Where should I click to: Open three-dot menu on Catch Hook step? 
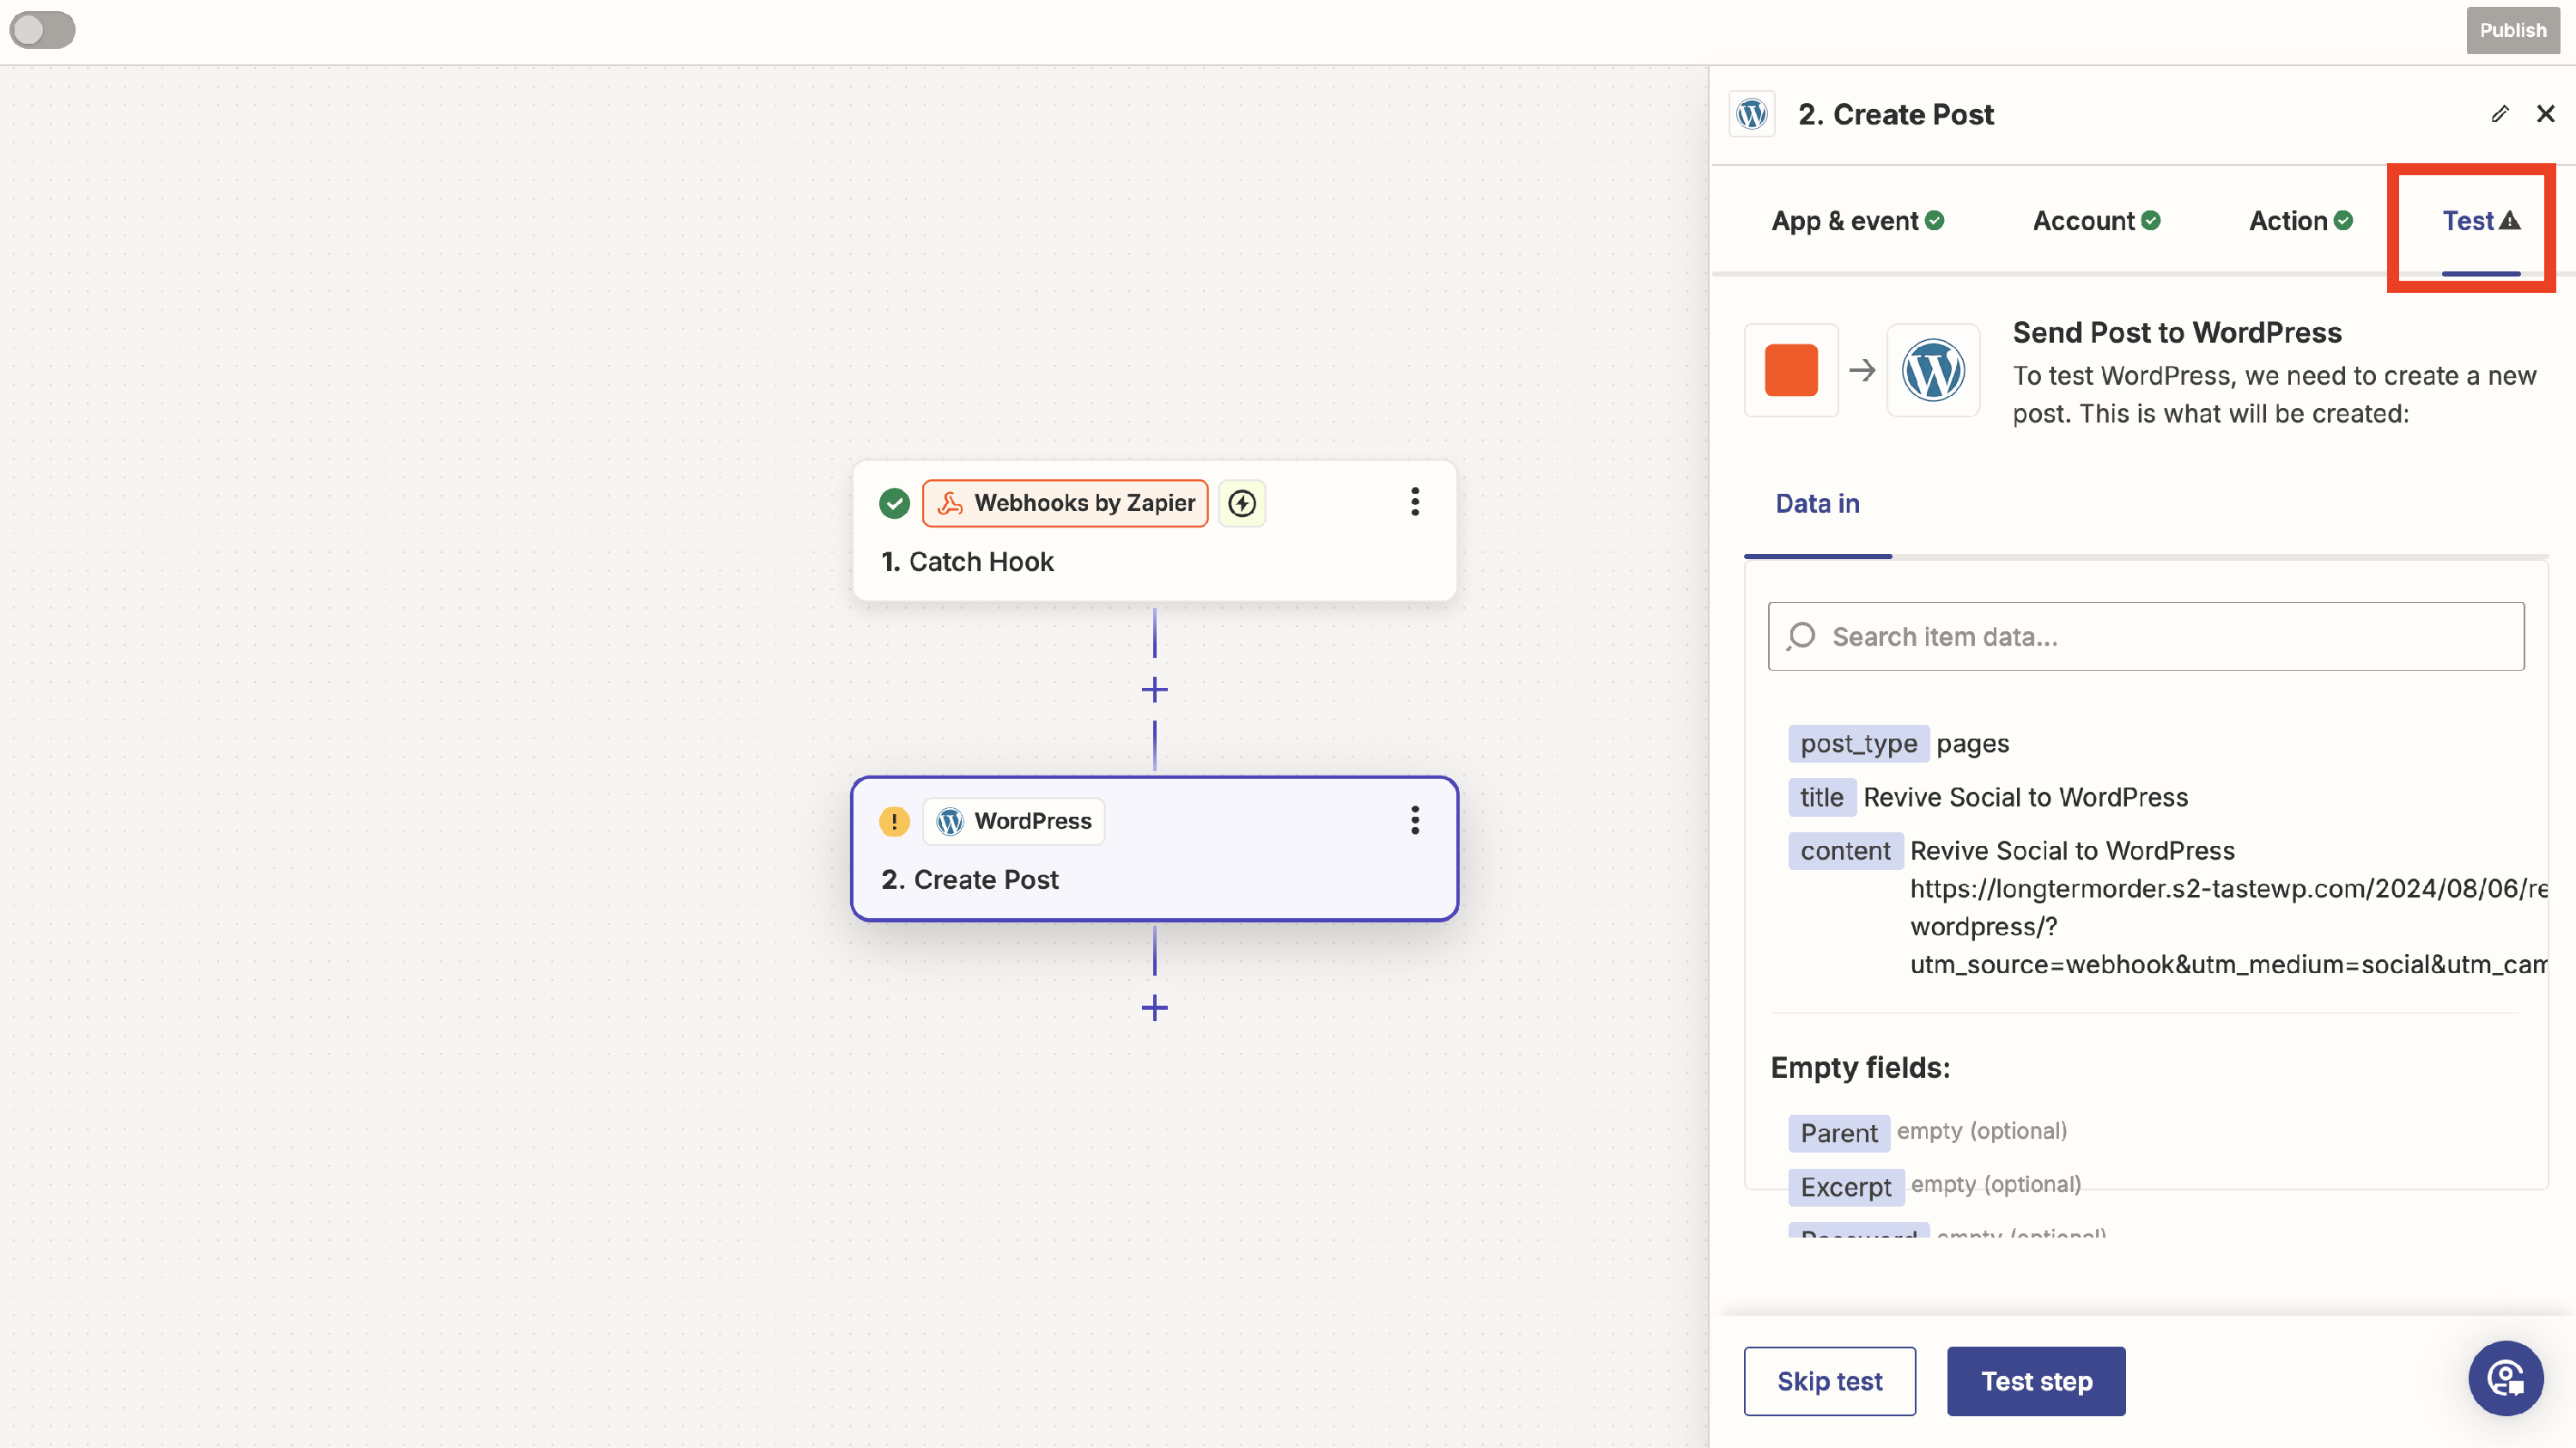tap(1414, 502)
